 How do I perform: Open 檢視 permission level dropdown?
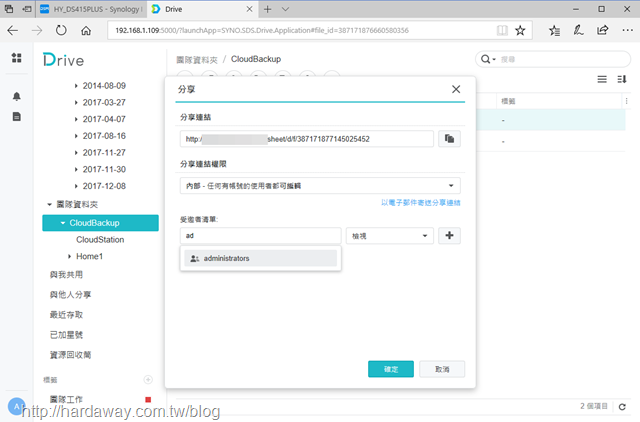(x=390, y=236)
